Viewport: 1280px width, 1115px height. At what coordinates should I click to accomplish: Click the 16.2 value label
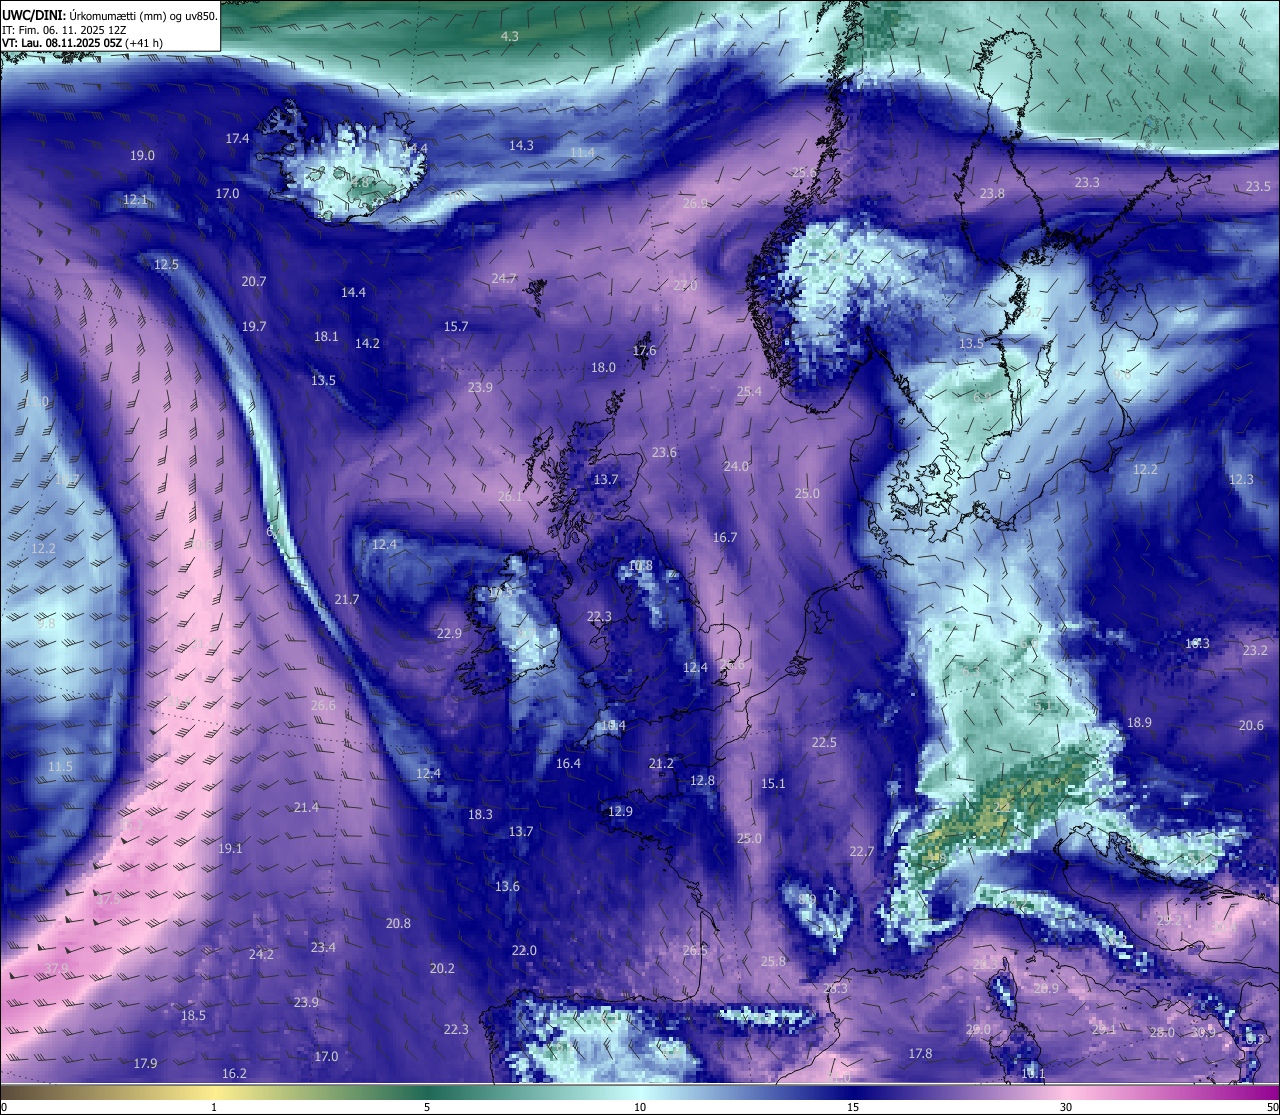[x=234, y=1074]
